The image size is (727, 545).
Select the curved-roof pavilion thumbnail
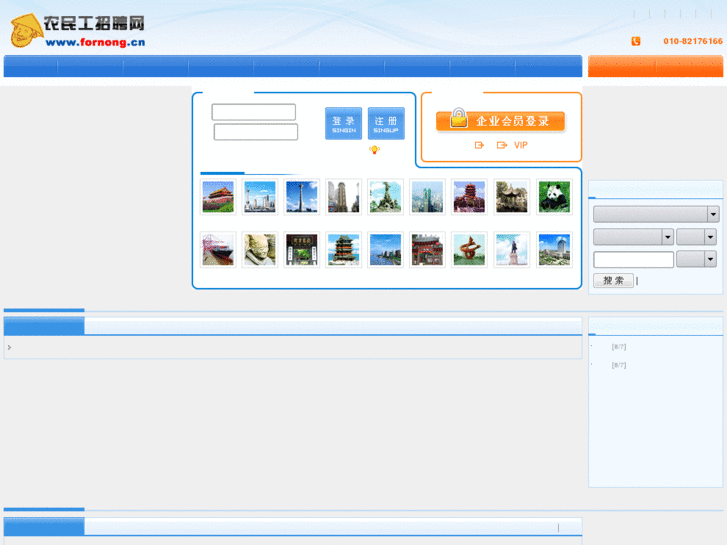tap(511, 197)
